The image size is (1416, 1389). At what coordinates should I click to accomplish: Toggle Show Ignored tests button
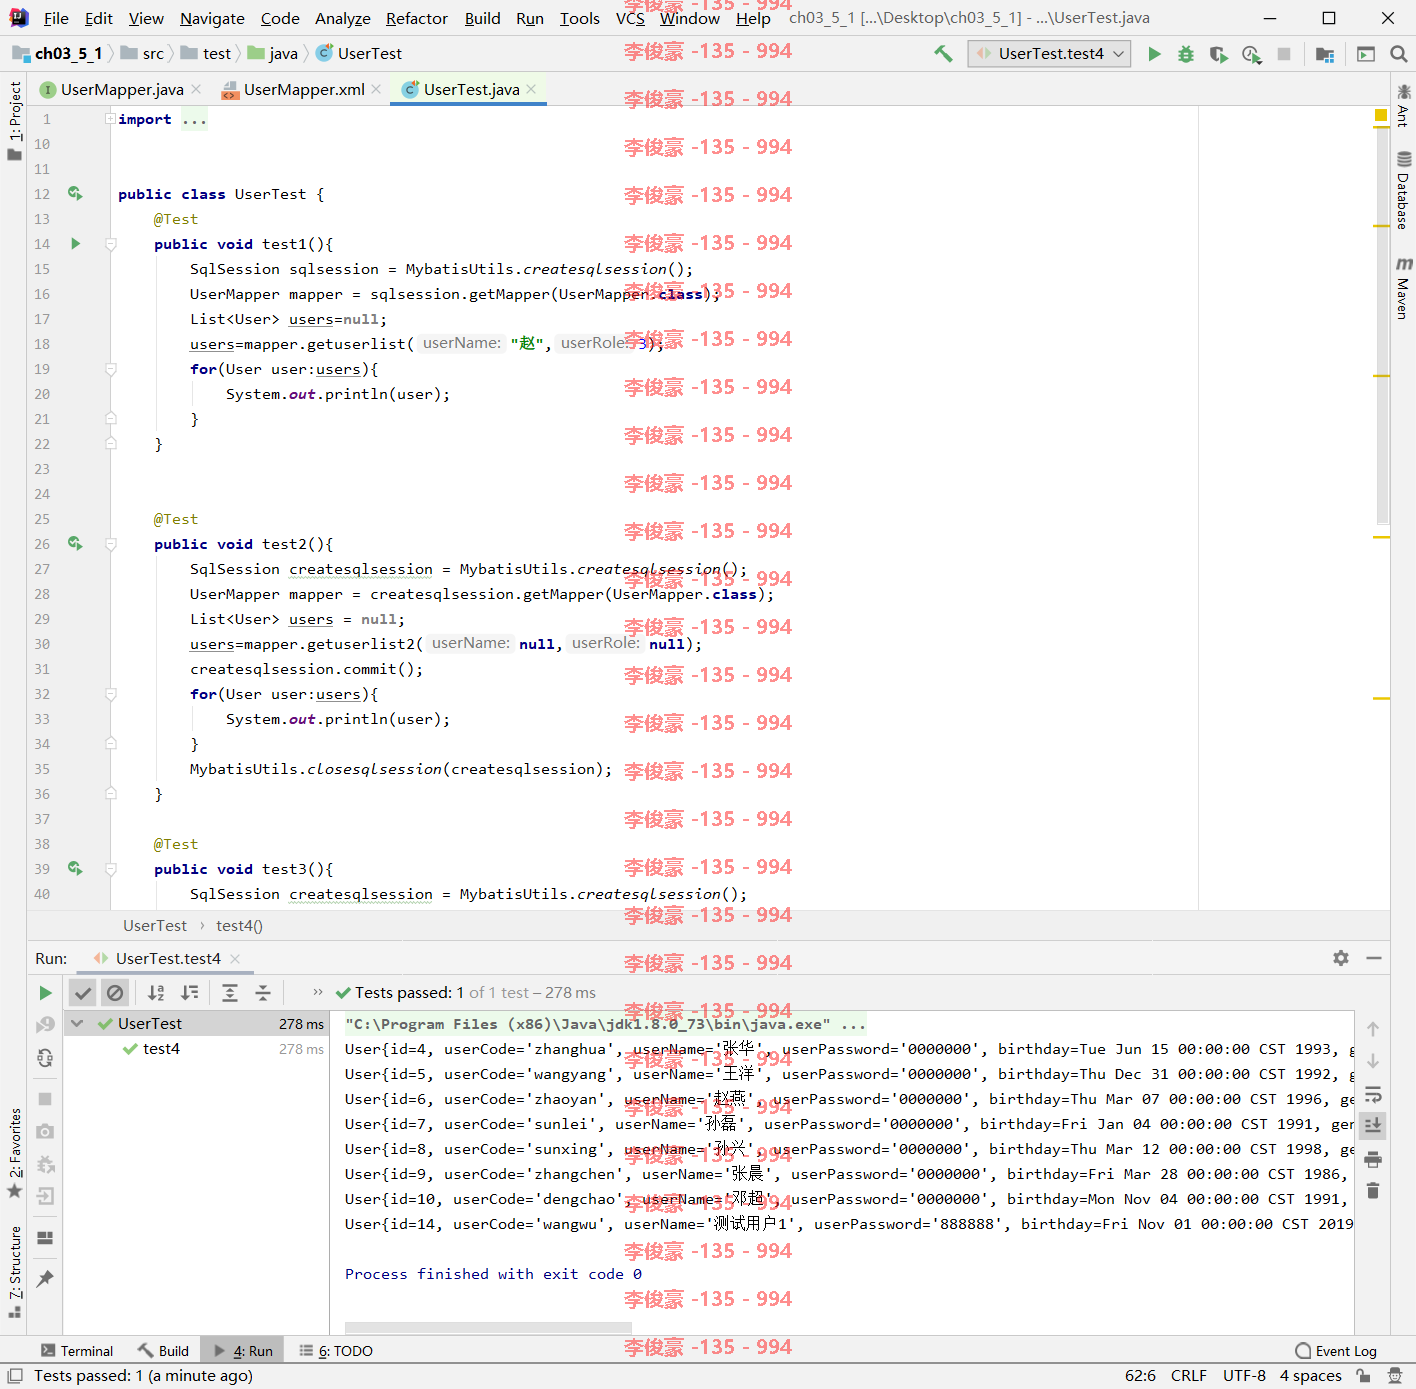pos(115,993)
